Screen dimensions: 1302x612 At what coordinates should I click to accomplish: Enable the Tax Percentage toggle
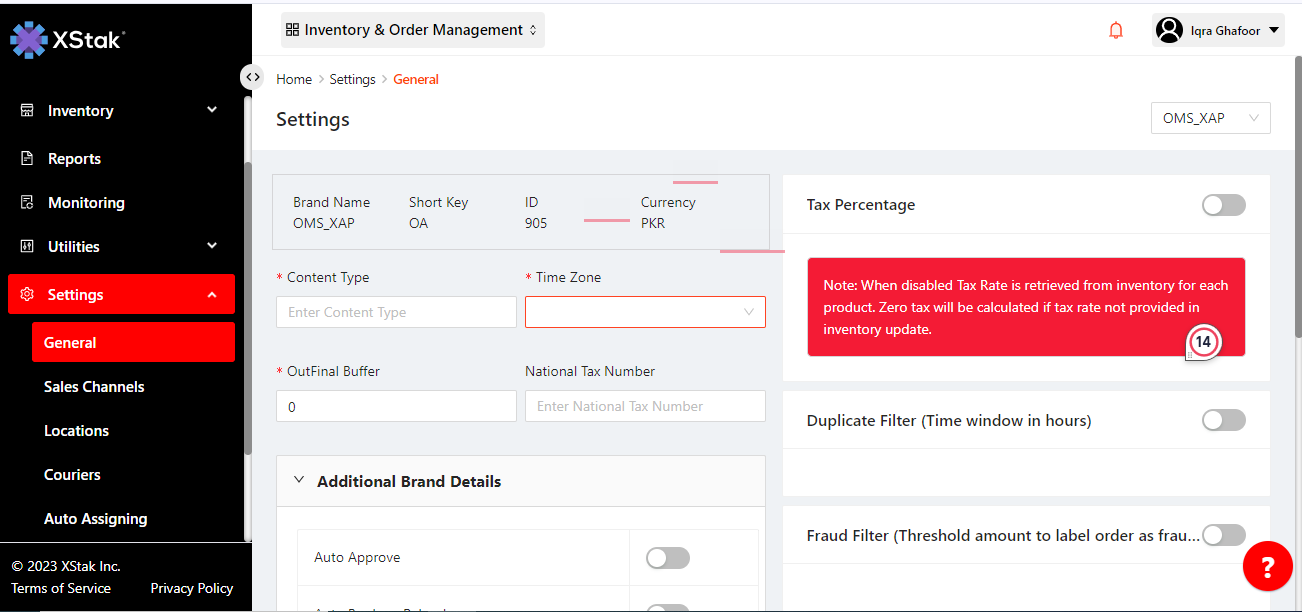pyautogui.click(x=1223, y=205)
